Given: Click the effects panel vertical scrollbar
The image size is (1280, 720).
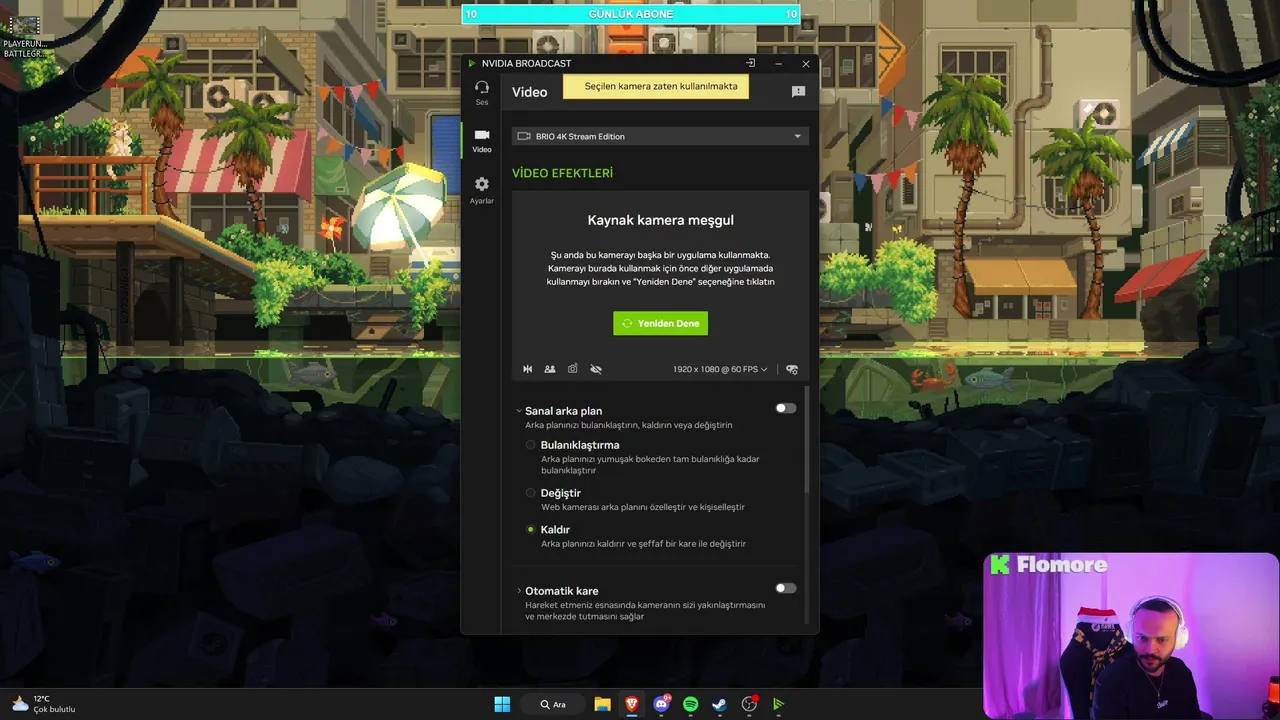Looking at the screenshot, I should click(807, 440).
